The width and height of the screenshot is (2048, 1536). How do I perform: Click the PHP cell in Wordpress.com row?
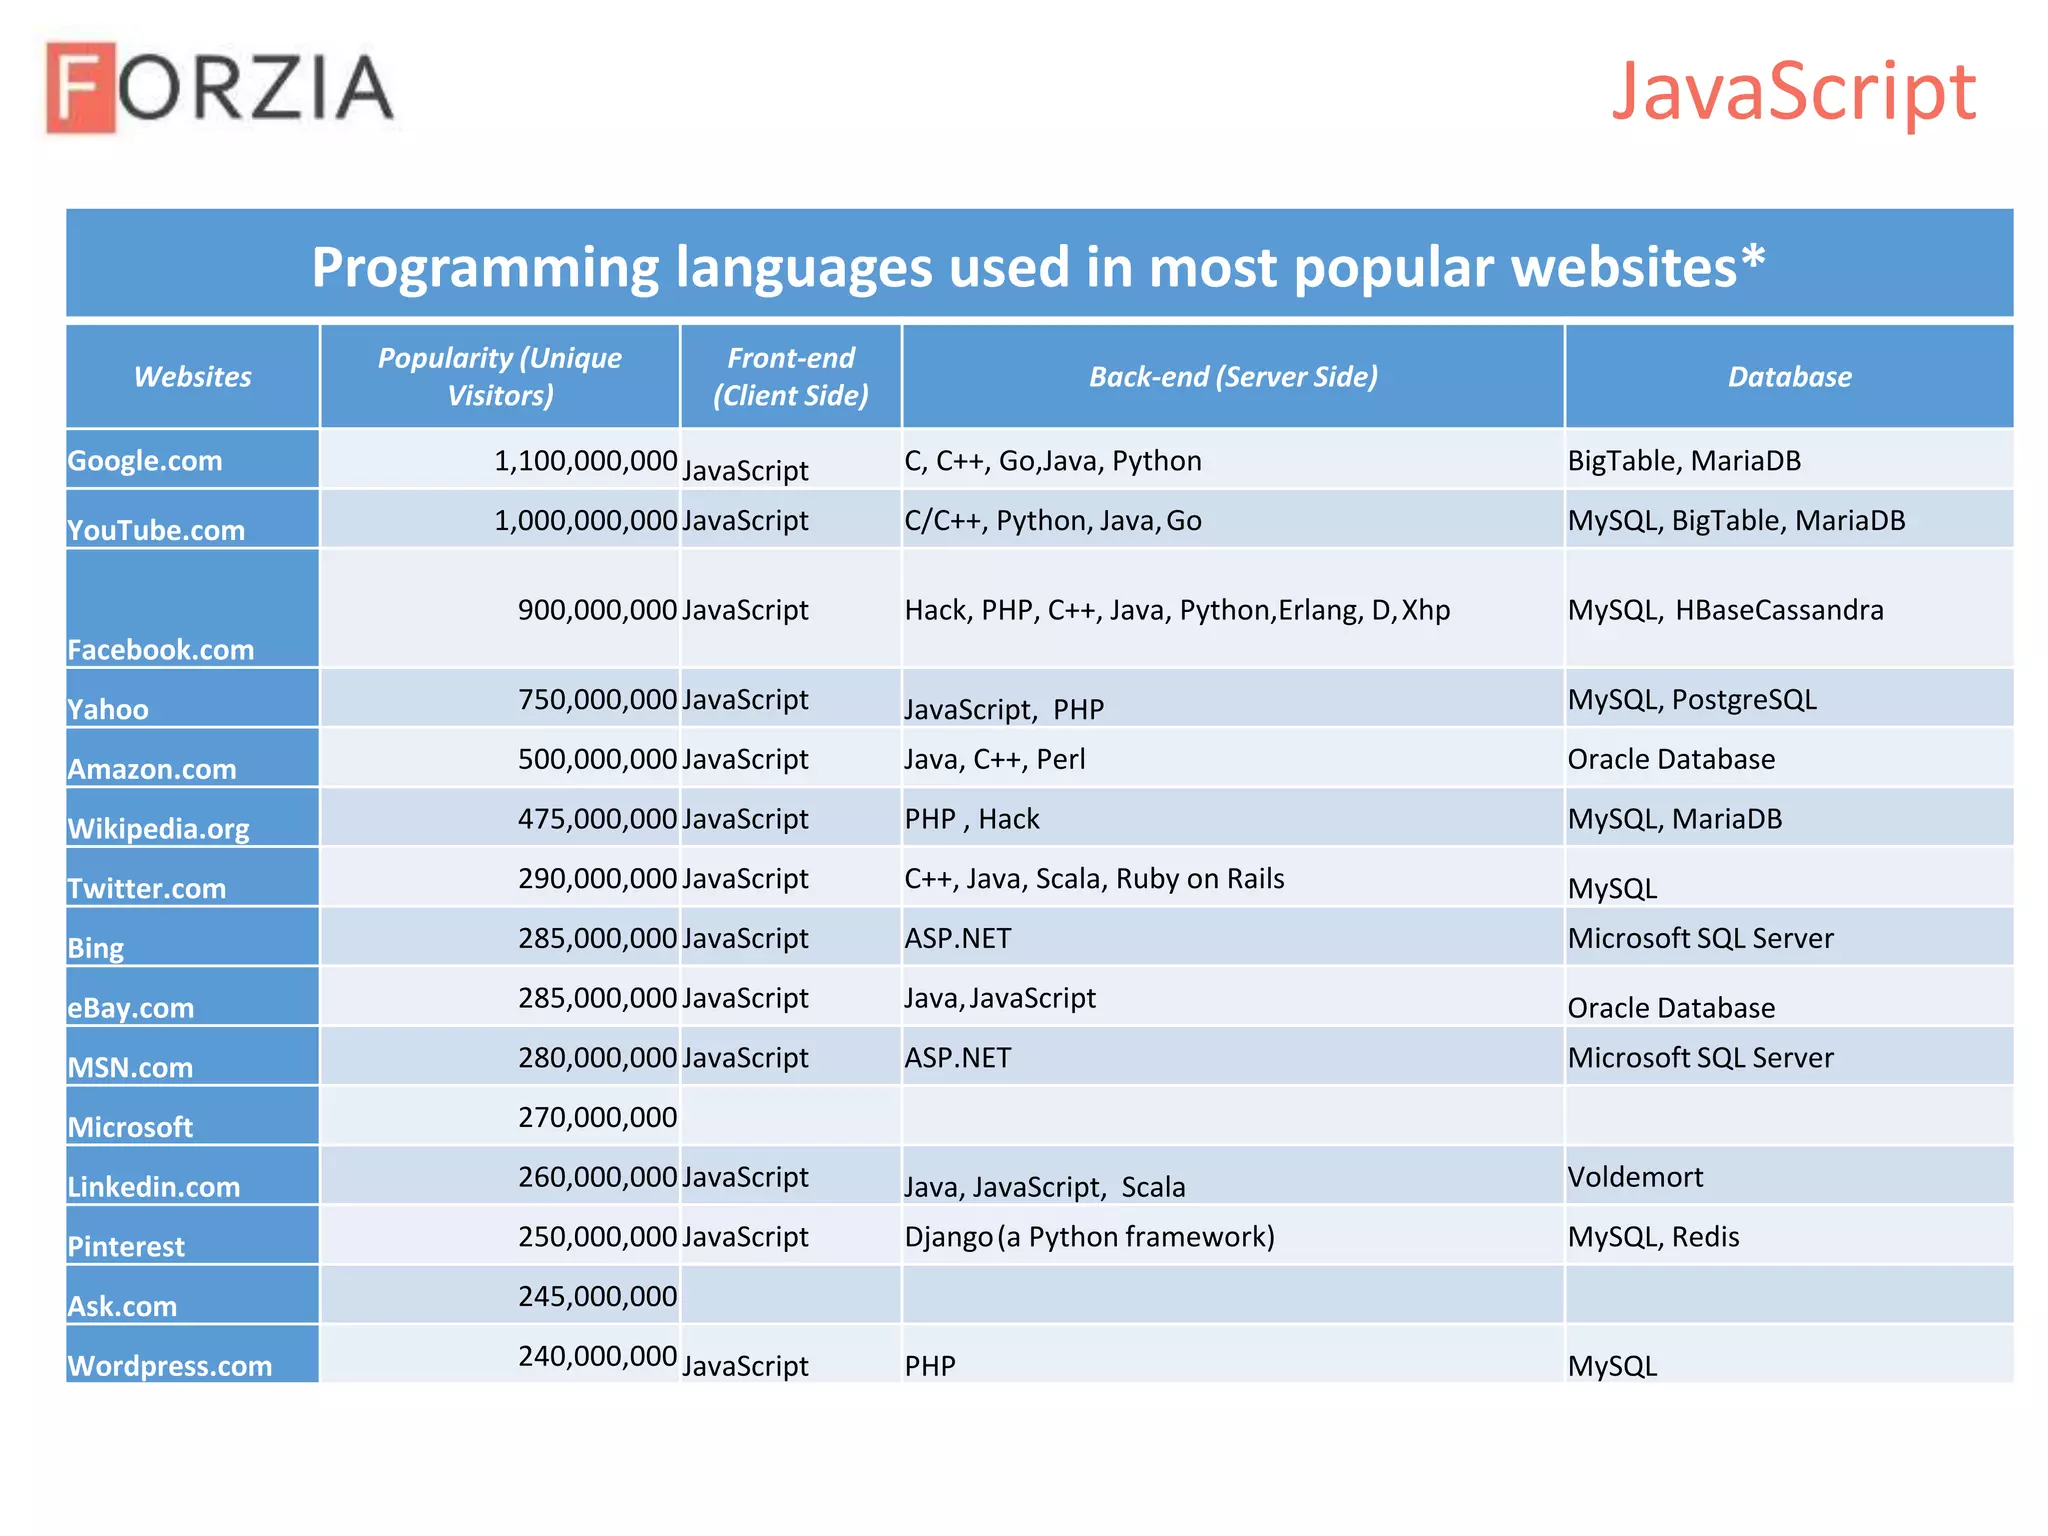coord(930,1366)
